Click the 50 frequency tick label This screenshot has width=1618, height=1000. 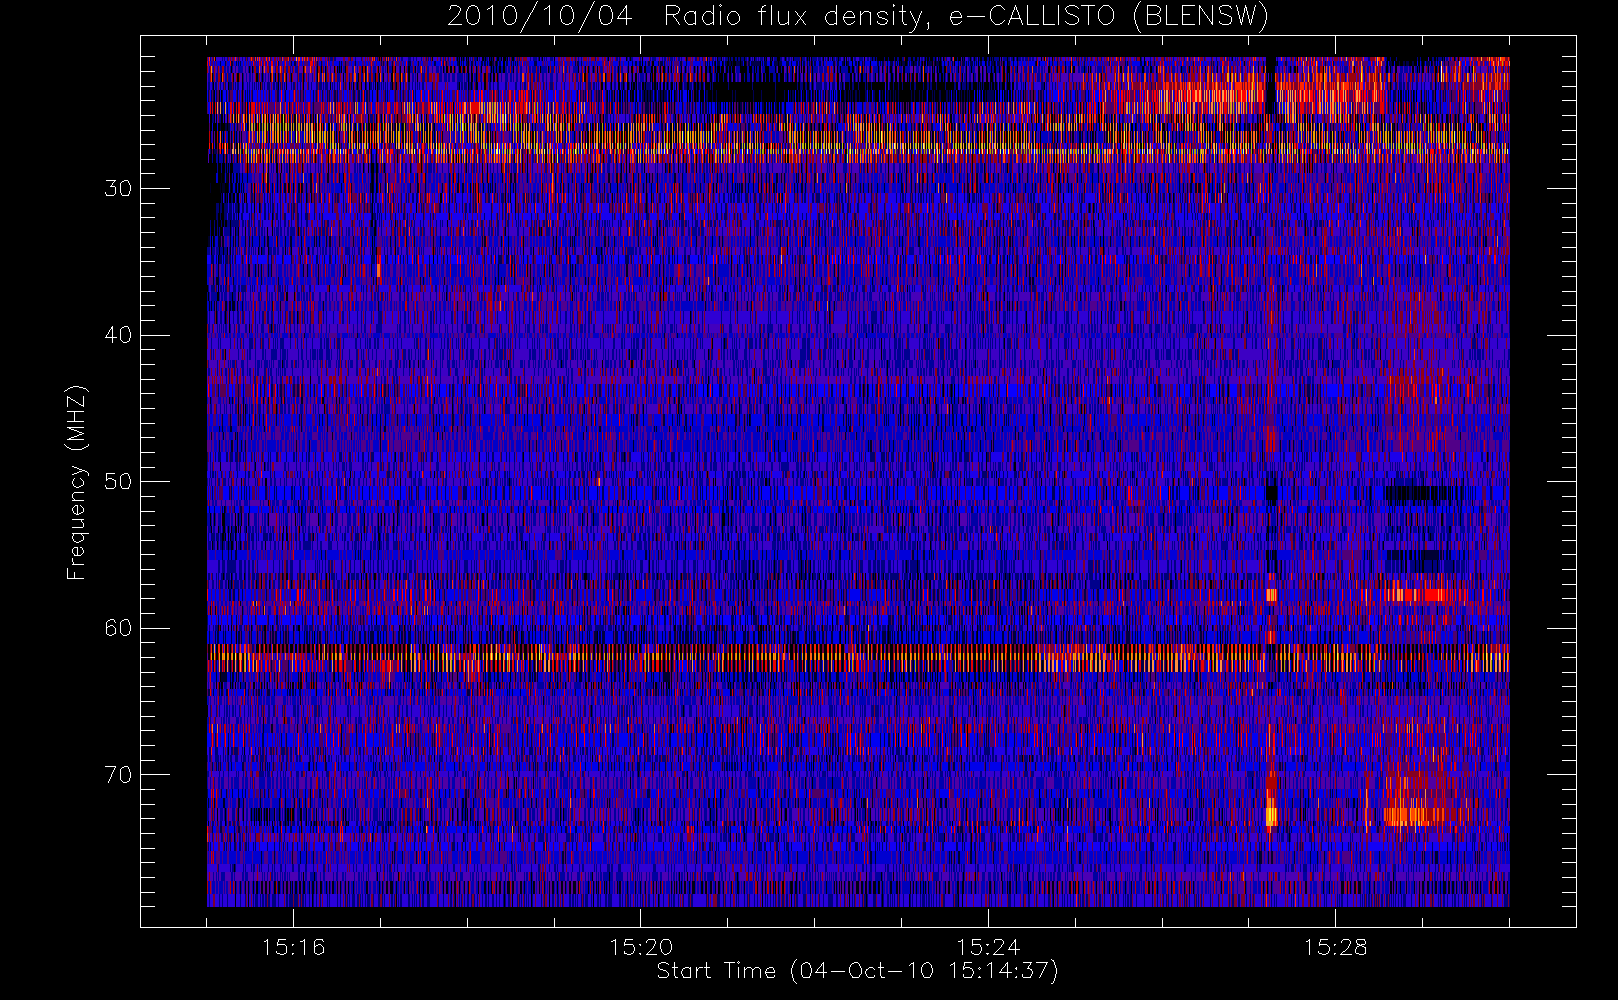118,482
